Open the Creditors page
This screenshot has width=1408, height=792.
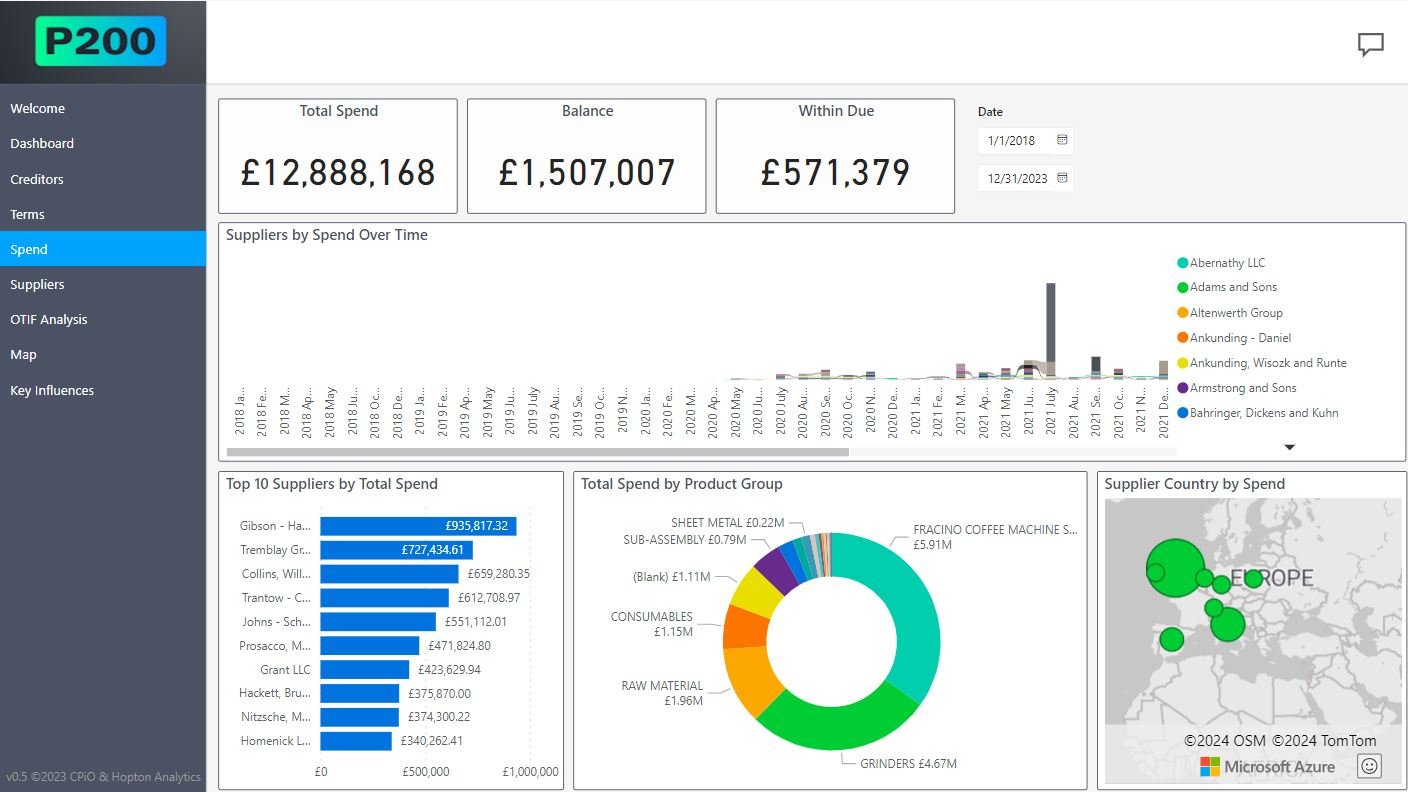pos(36,179)
